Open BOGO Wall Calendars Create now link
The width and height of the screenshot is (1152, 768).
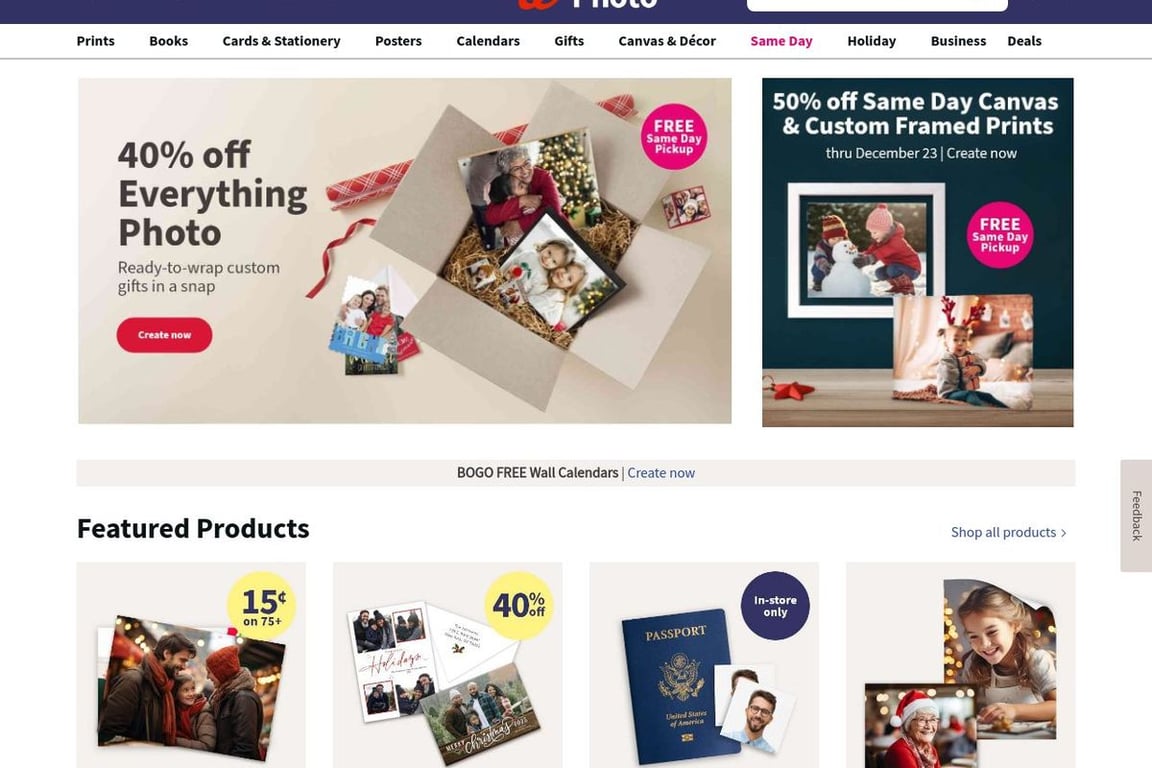point(660,473)
